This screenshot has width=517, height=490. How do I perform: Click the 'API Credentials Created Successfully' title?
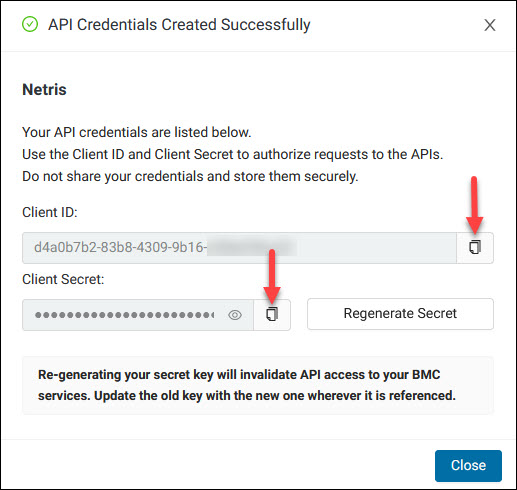[179, 25]
